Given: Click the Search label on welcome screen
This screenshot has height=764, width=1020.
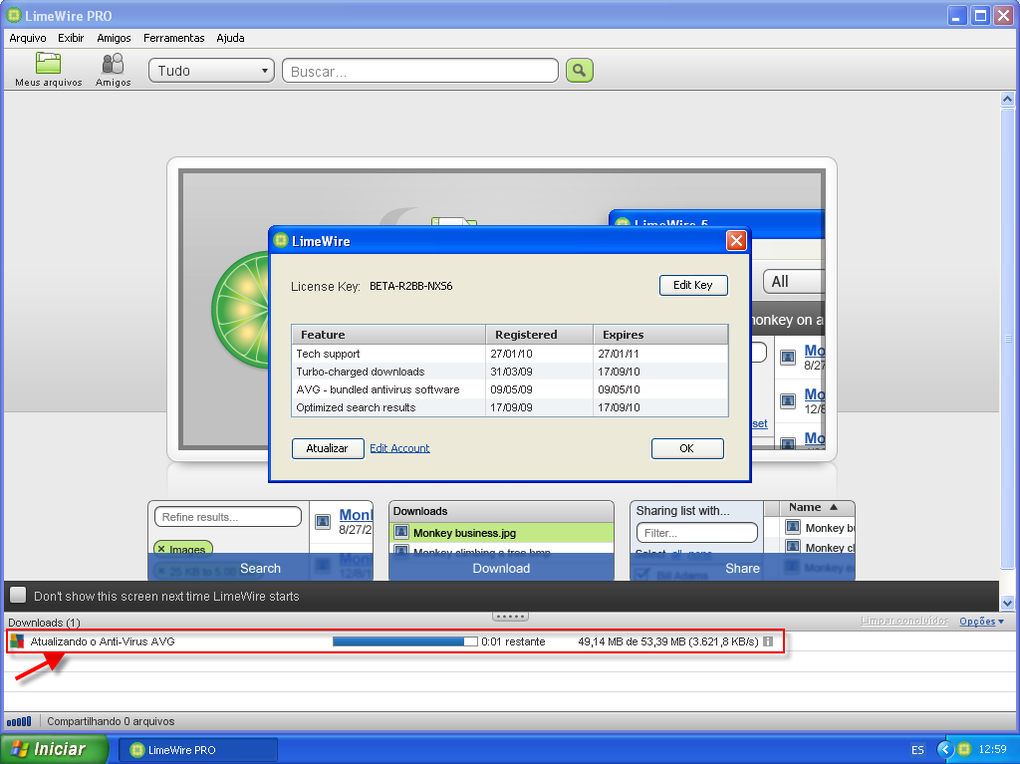Looking at the screenshot, I should 260,568.
